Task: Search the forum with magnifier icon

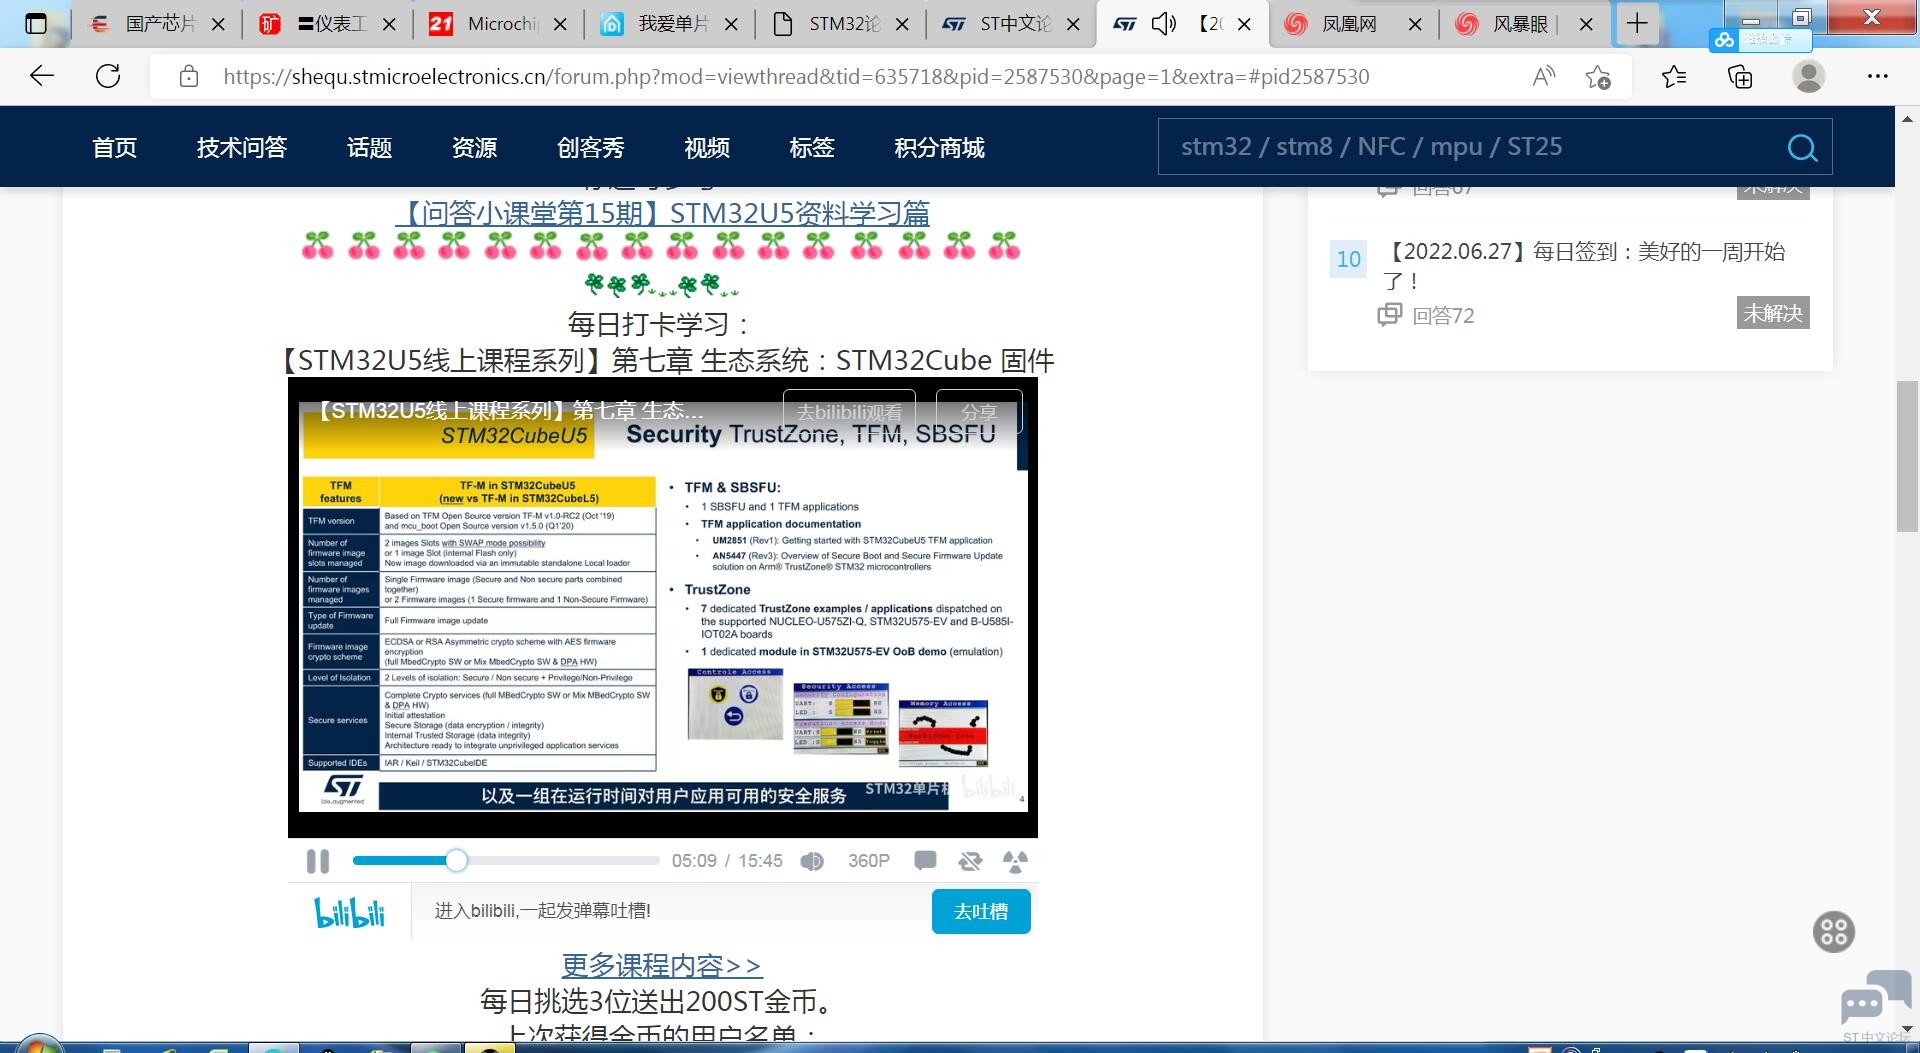Action: pos(1802,148)
